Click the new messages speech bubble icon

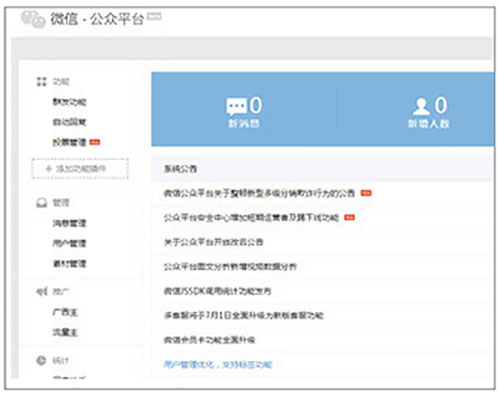(237, 106)
